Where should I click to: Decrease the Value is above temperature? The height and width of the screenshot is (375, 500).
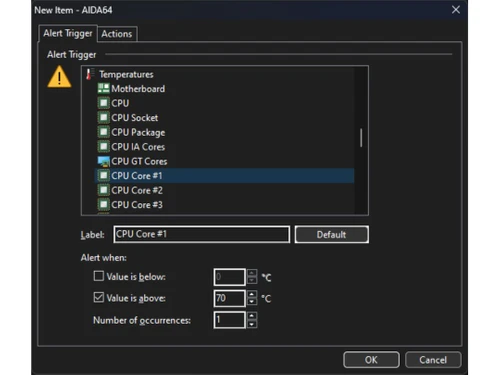(x=252, y=302)
